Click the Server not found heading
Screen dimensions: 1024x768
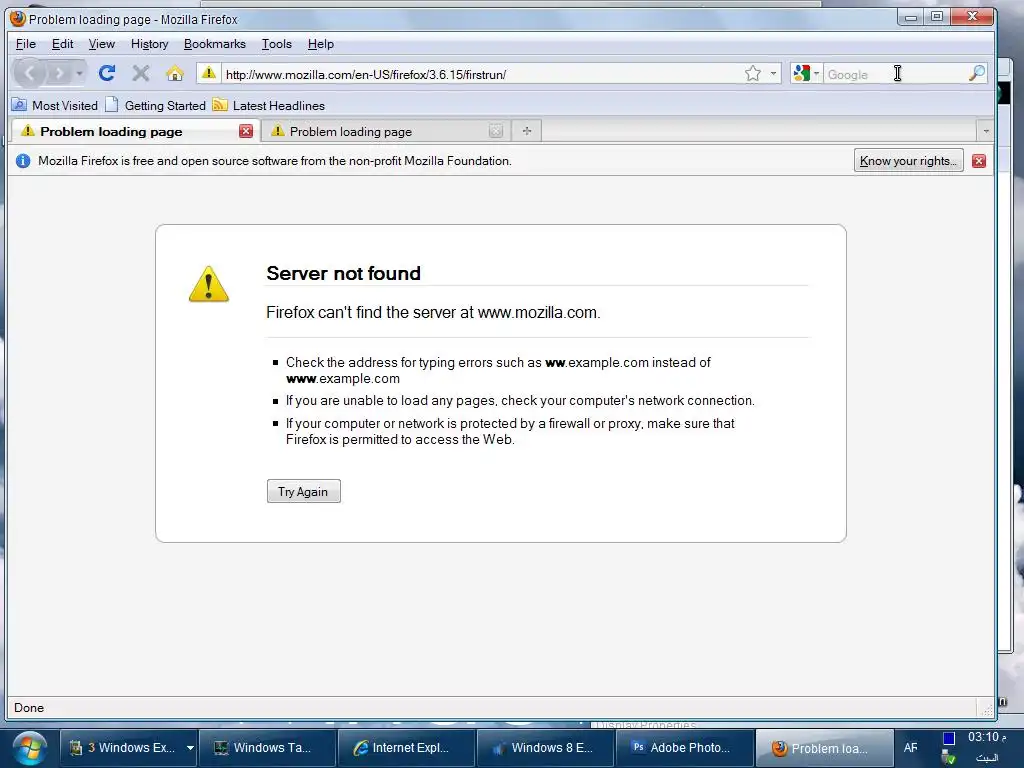pos(344,273)
